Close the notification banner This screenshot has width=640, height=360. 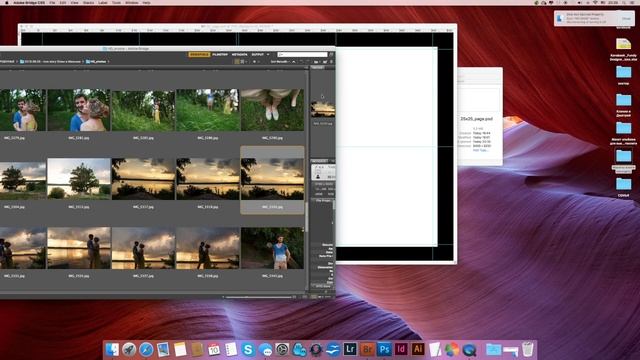[626, 18]
